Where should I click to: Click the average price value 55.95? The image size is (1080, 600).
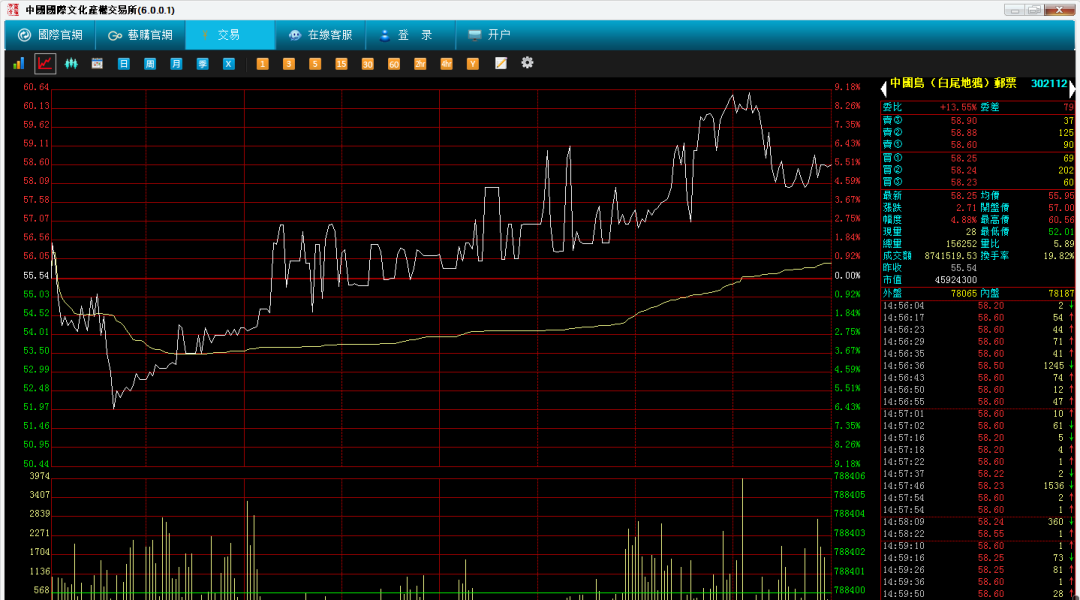pyautogui.click(x=1061, y=196)
